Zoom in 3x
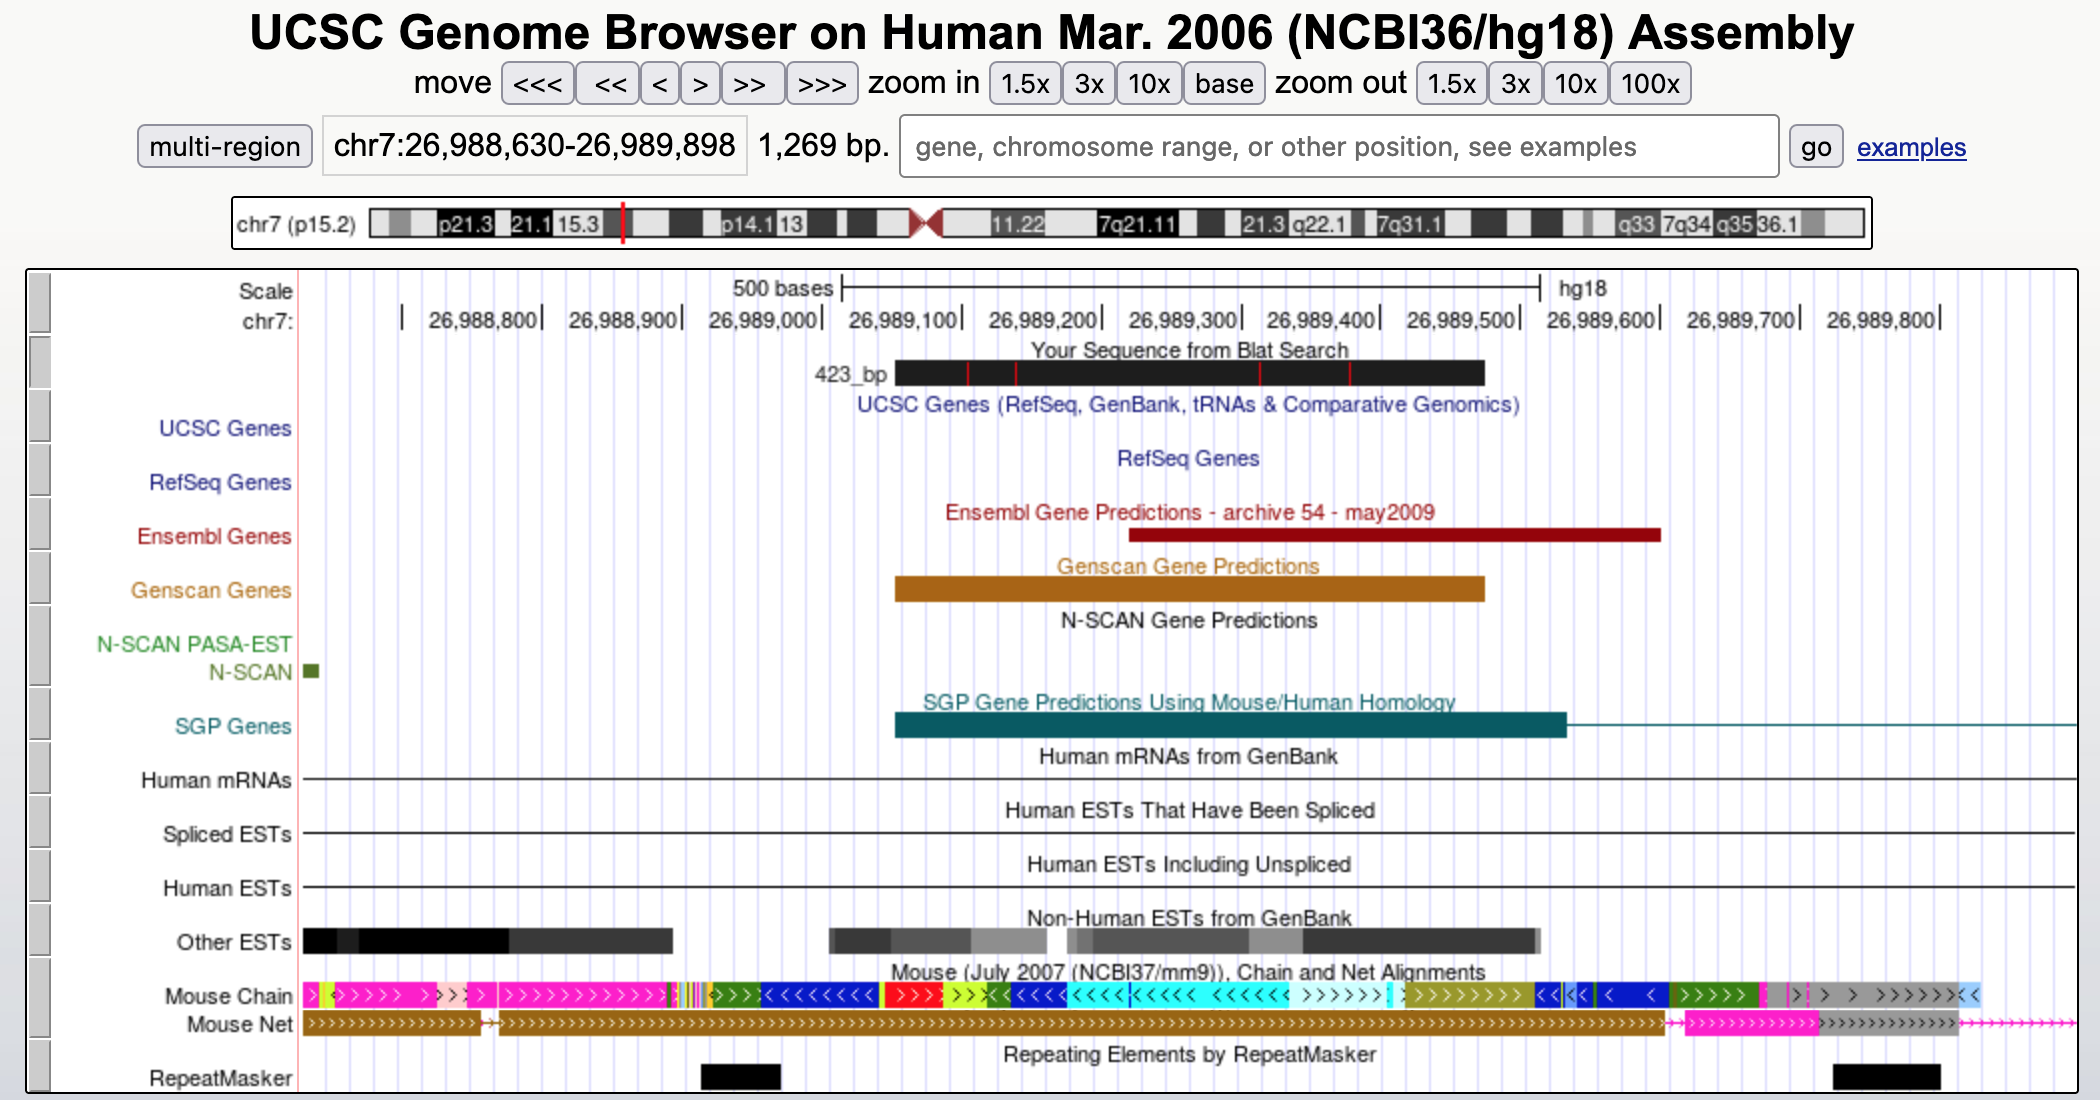The width and height of the screenshot is (2100, 1100). [1089, 84]
